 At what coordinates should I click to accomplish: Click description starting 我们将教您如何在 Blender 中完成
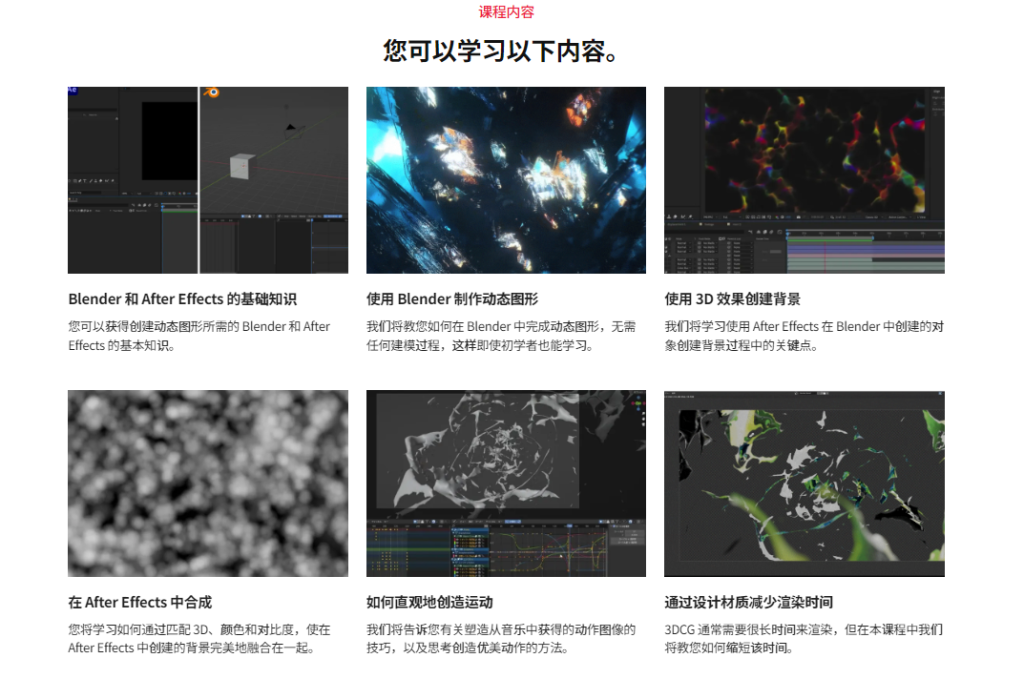coord(501,336)
